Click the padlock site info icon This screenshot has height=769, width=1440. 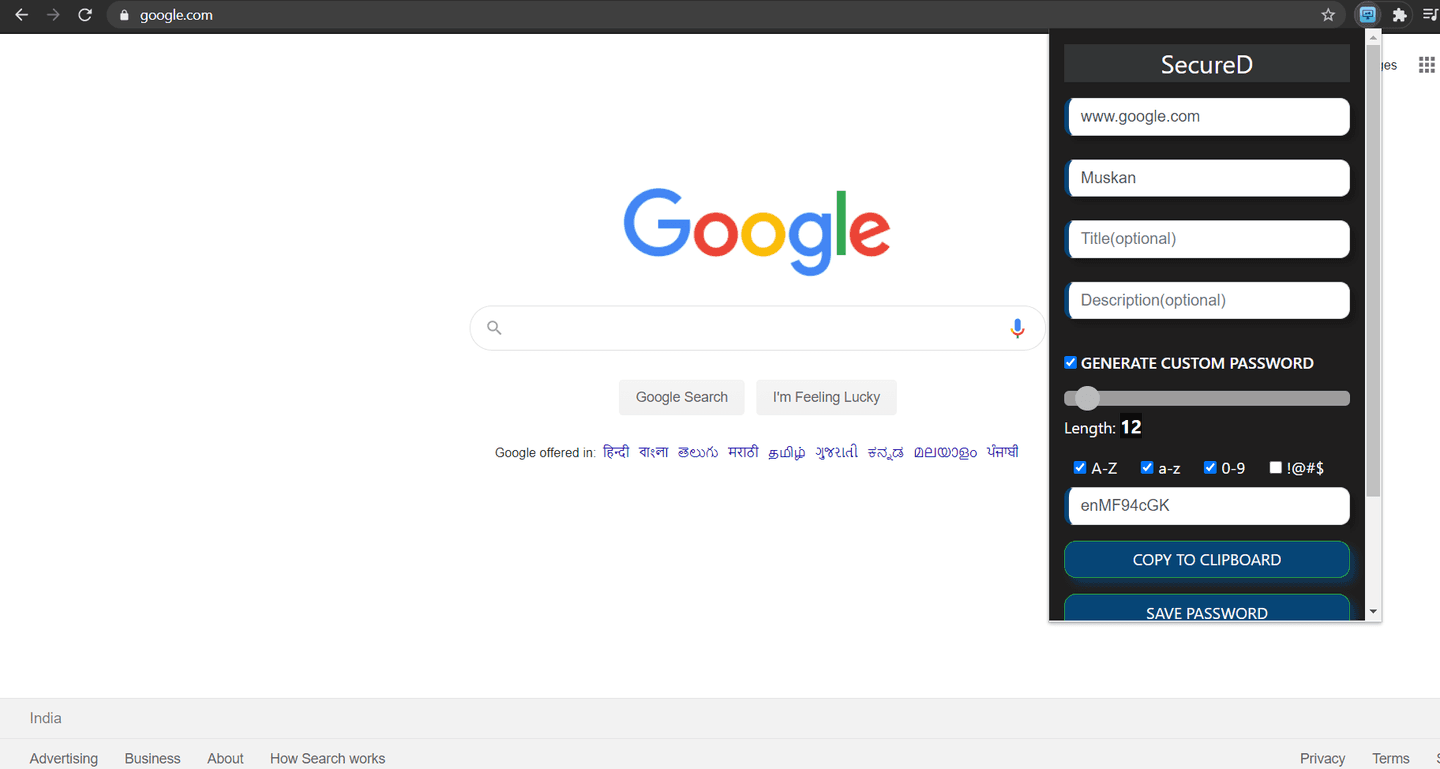[124, 15]
